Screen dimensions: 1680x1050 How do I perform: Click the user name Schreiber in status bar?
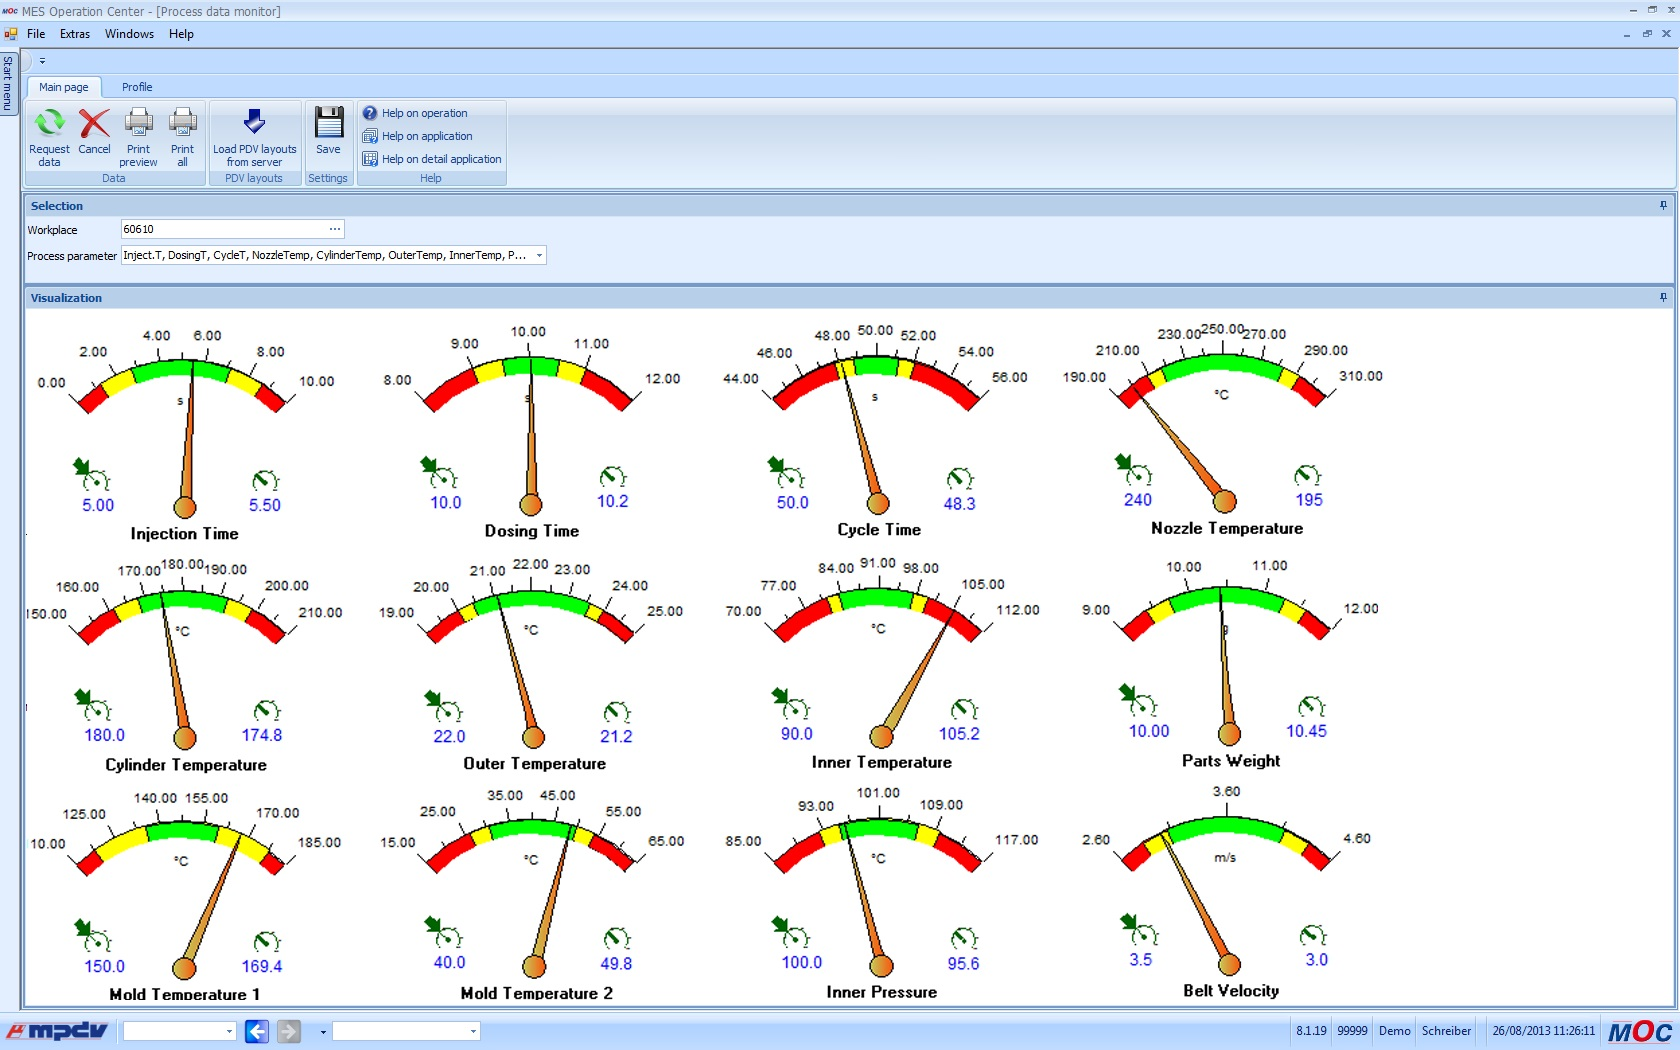click(x=1446, y=1031)
